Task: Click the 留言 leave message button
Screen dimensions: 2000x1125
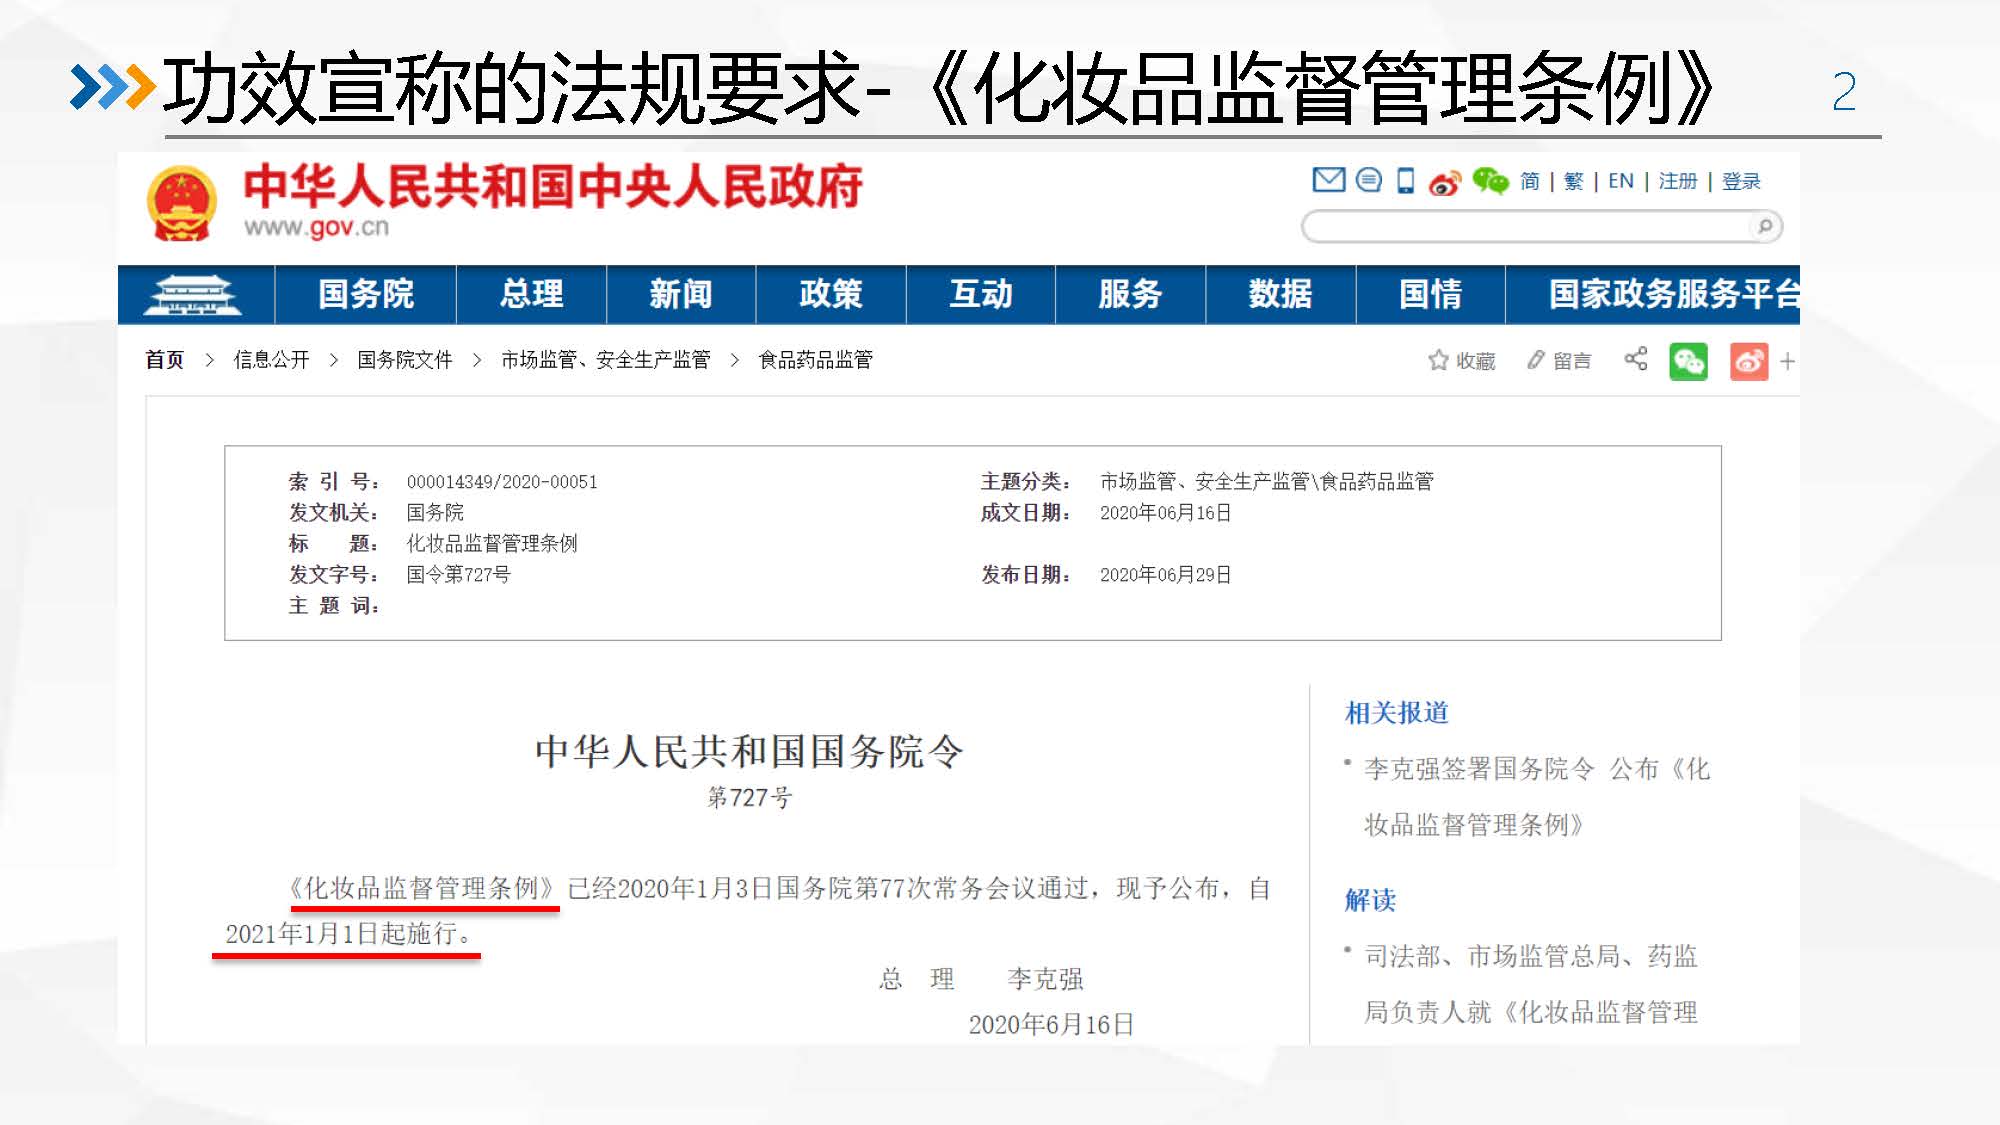Action: tap(1559, 361)
